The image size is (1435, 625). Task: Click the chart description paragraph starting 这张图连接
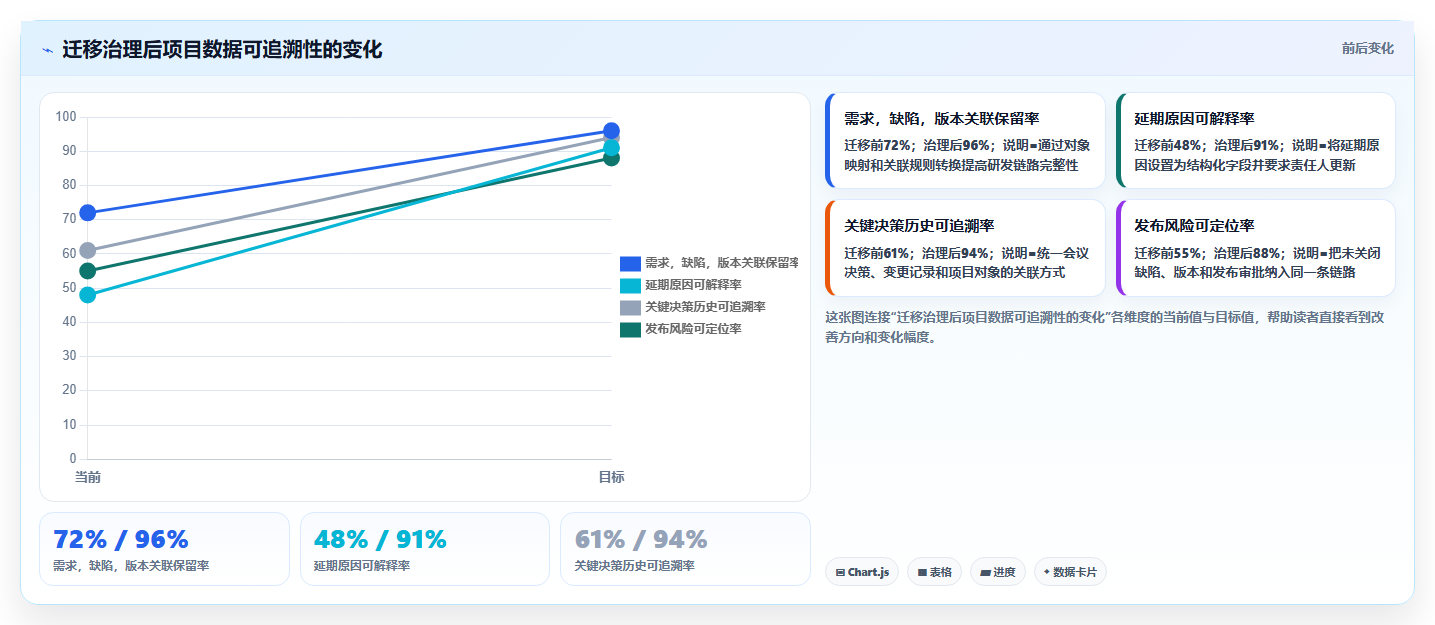tap(1105, 327)
